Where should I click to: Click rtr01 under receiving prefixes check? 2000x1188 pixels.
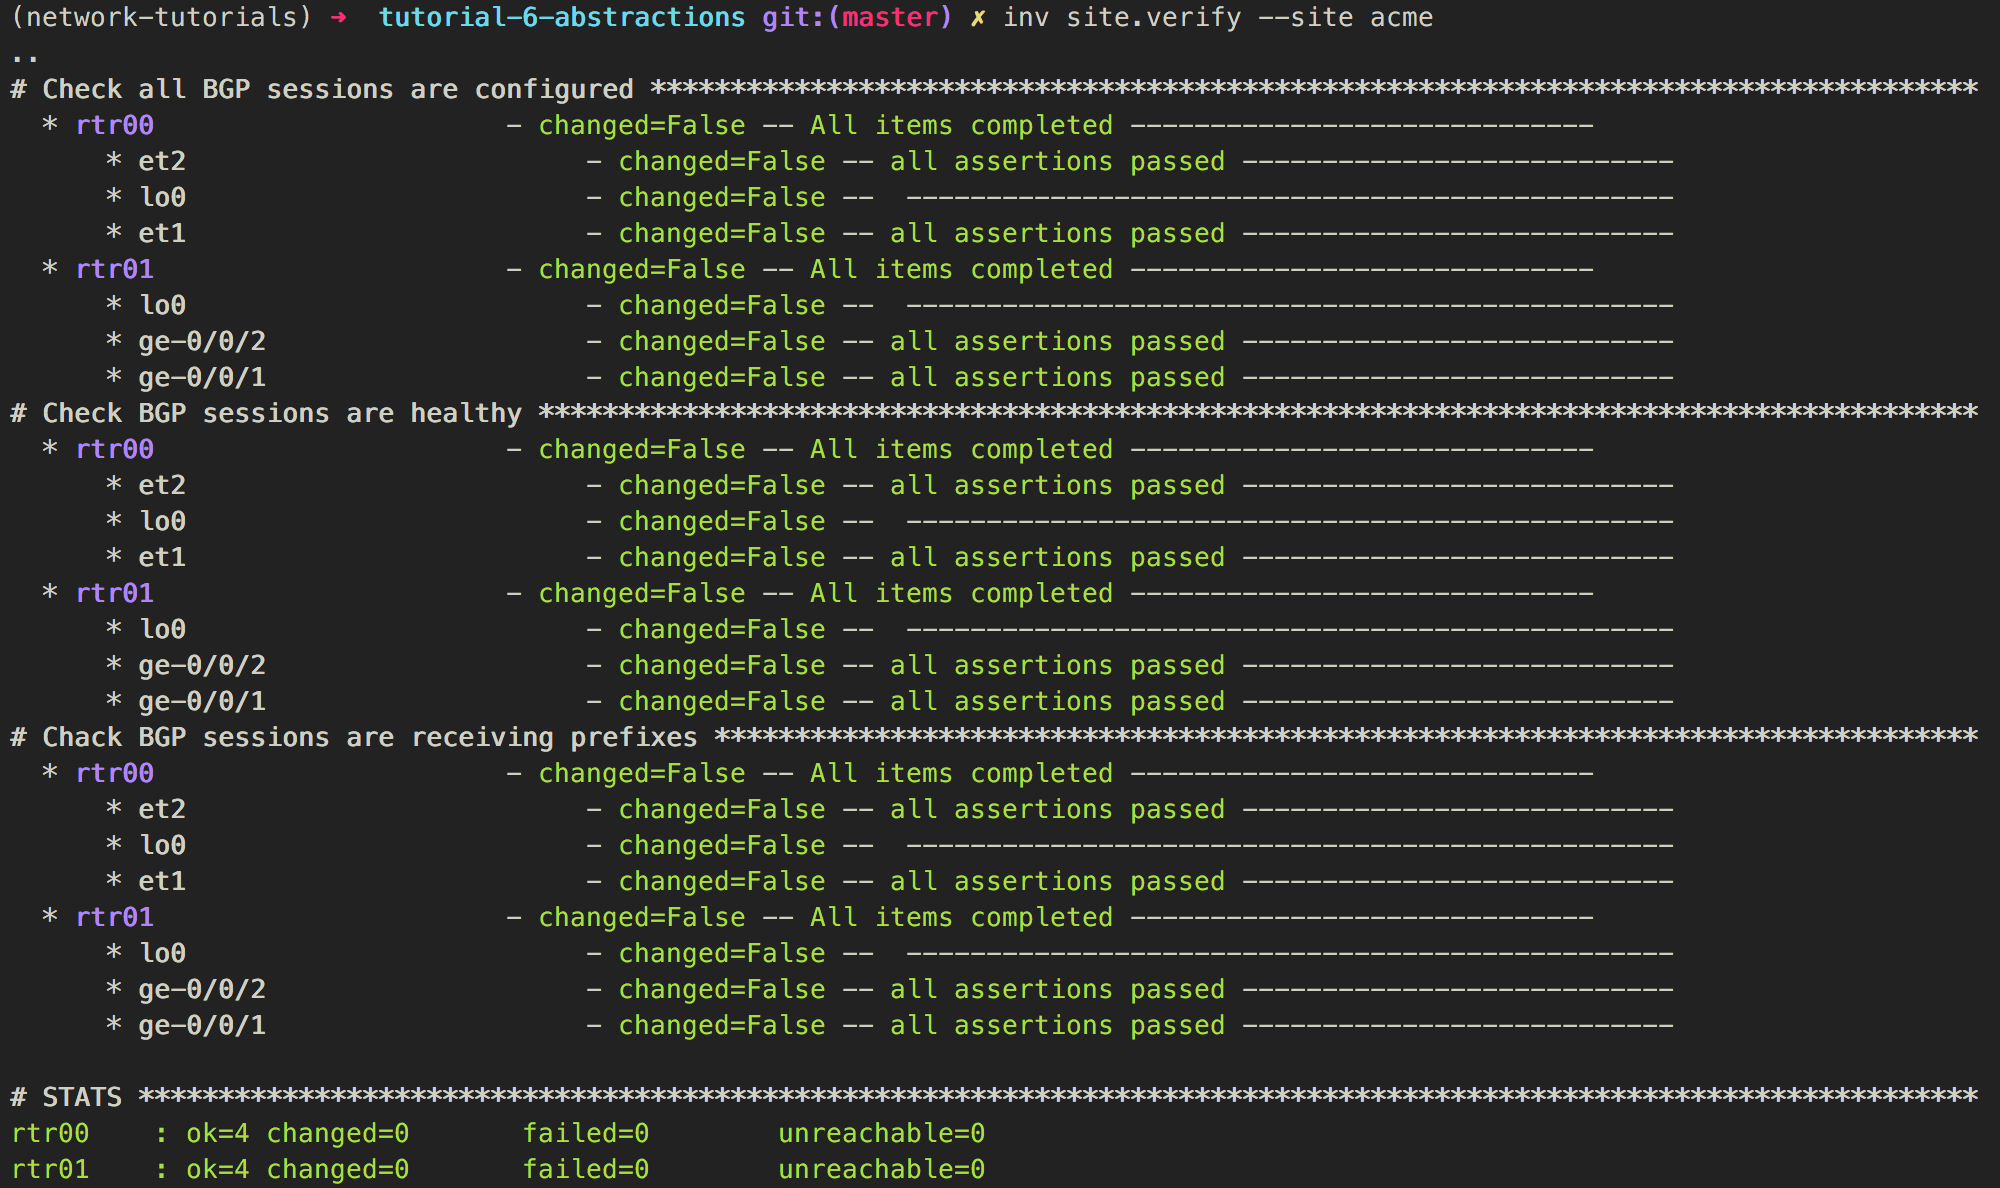(x=115, y=918)
